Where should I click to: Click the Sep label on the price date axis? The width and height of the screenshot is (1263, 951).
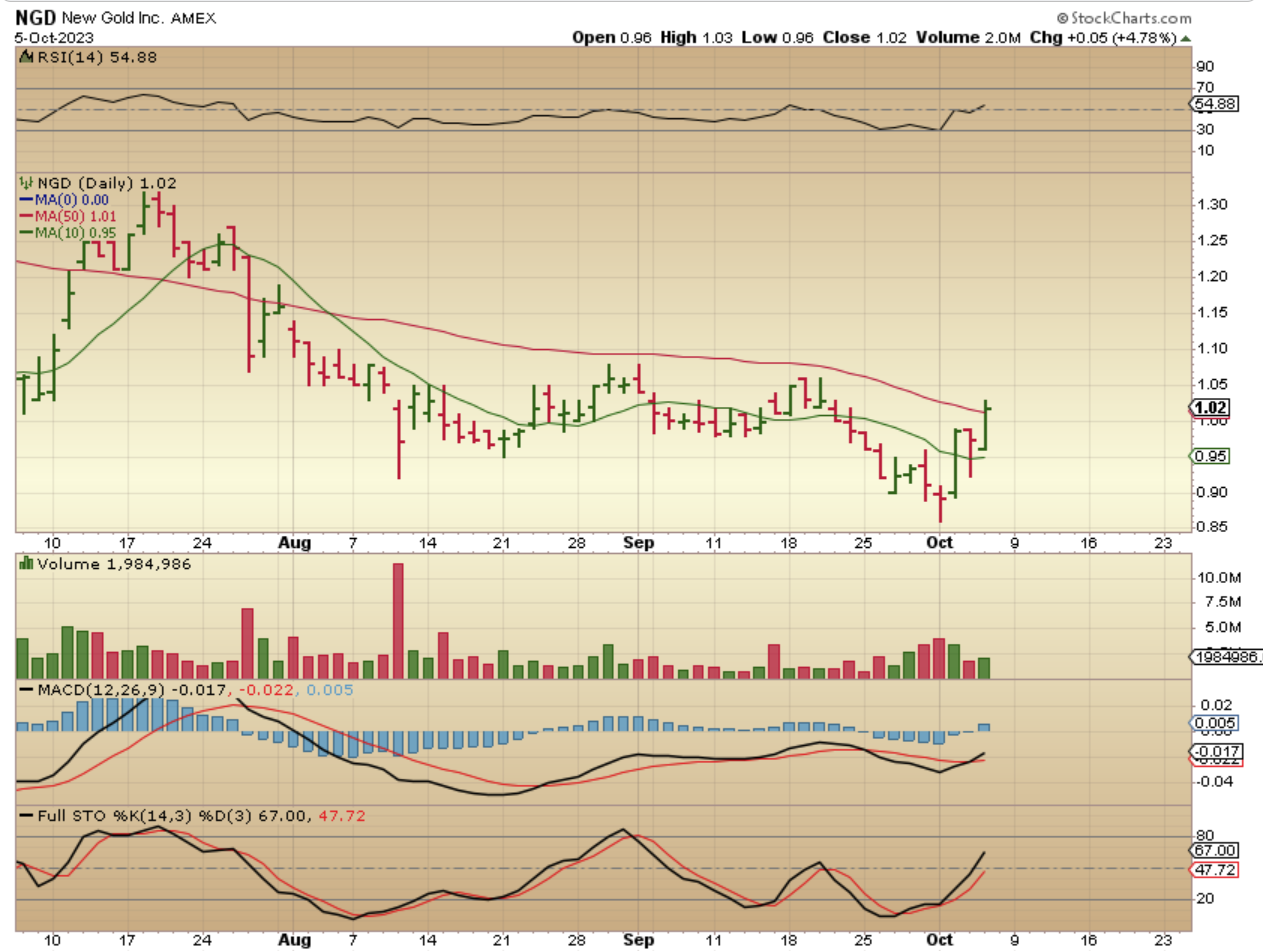(x=639, y=543)
